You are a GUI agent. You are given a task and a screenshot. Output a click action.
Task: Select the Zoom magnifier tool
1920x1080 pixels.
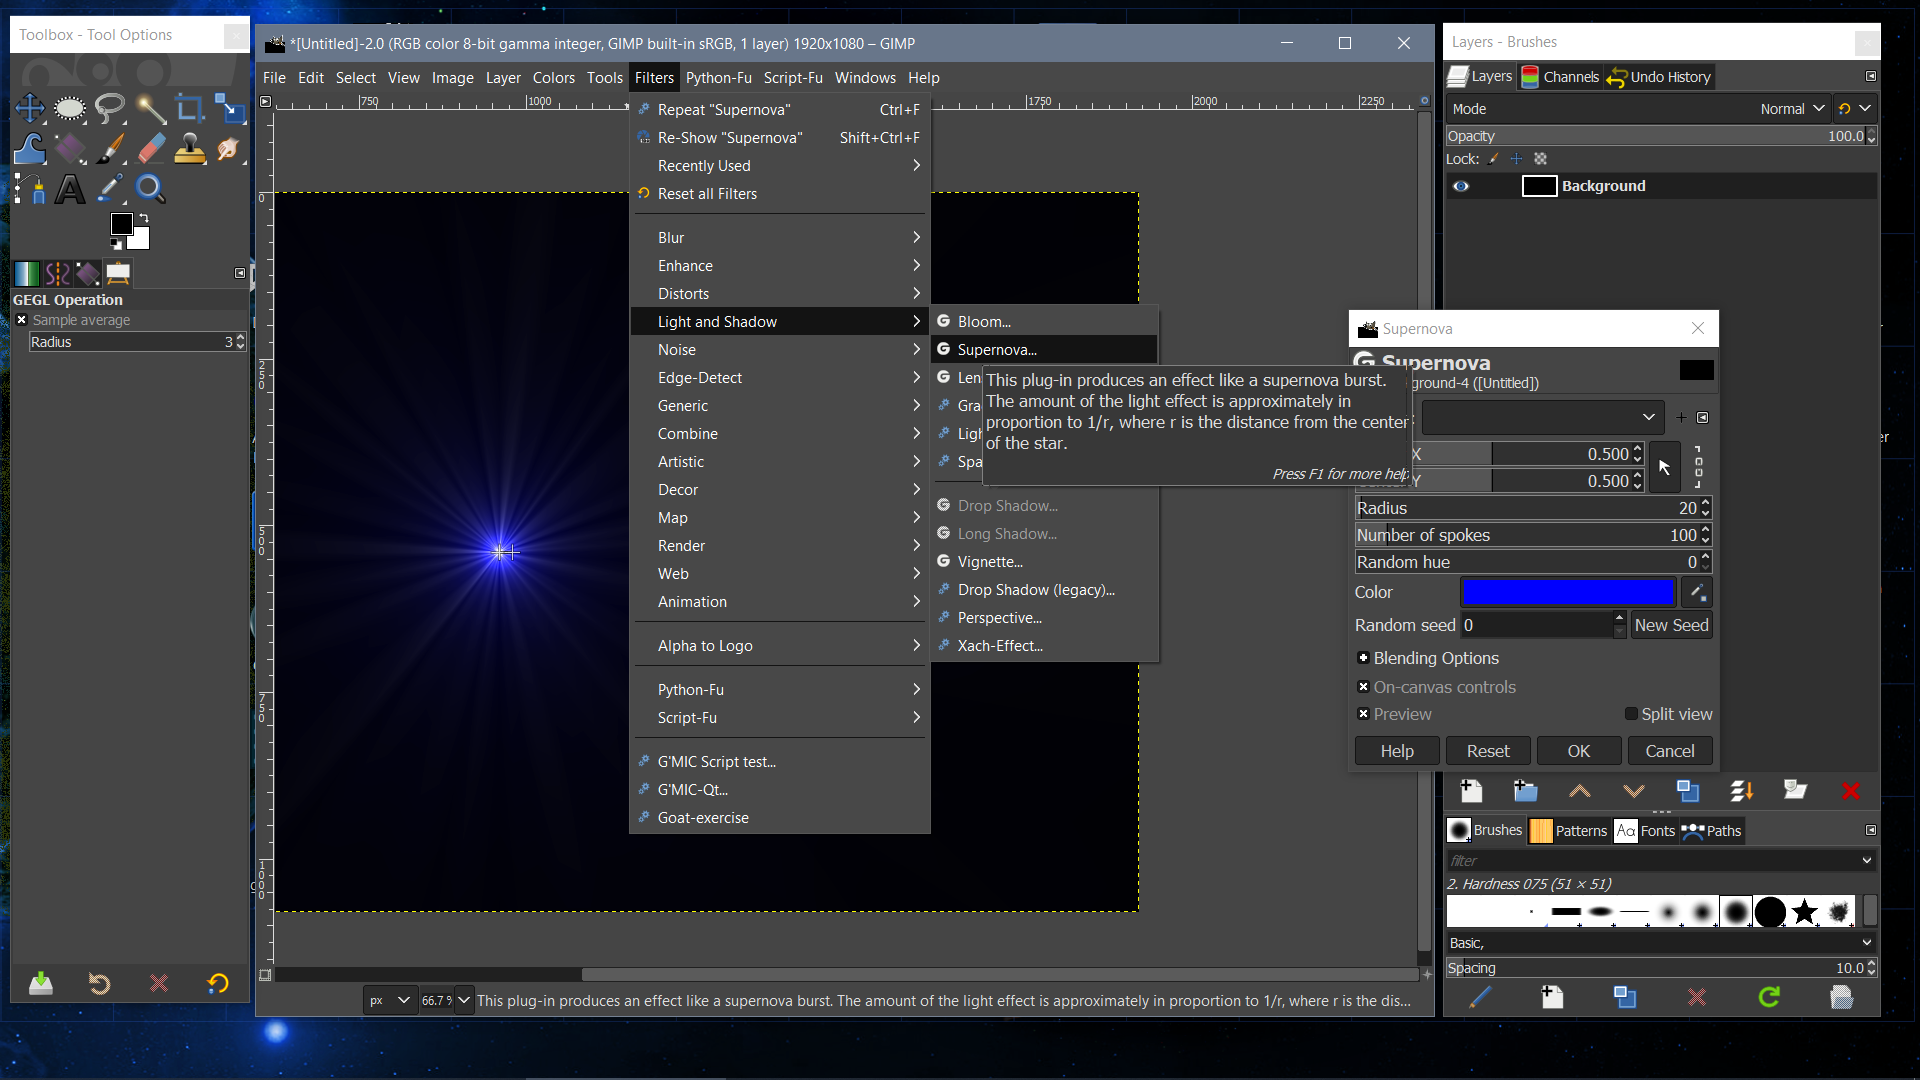(150, 188)
